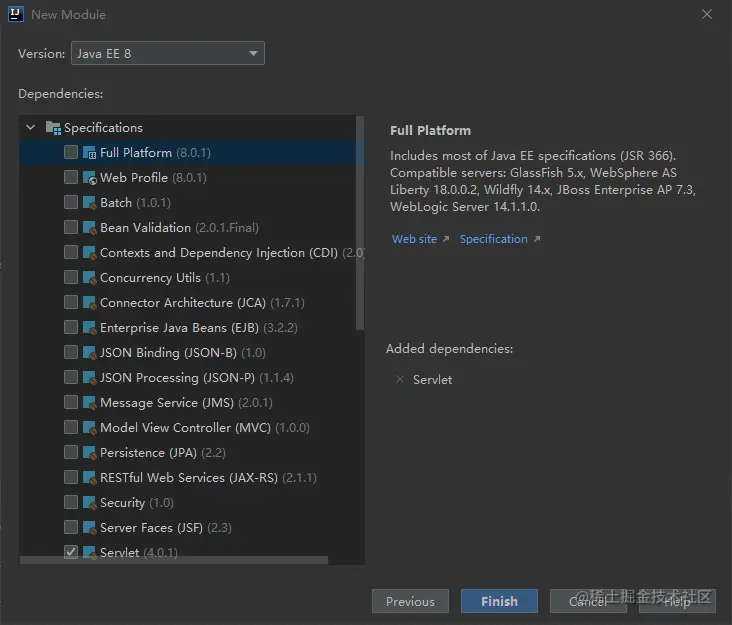The width and height of the screenshot is (732, 625).
Task: Click the Help button
Action: click(677, 601)
